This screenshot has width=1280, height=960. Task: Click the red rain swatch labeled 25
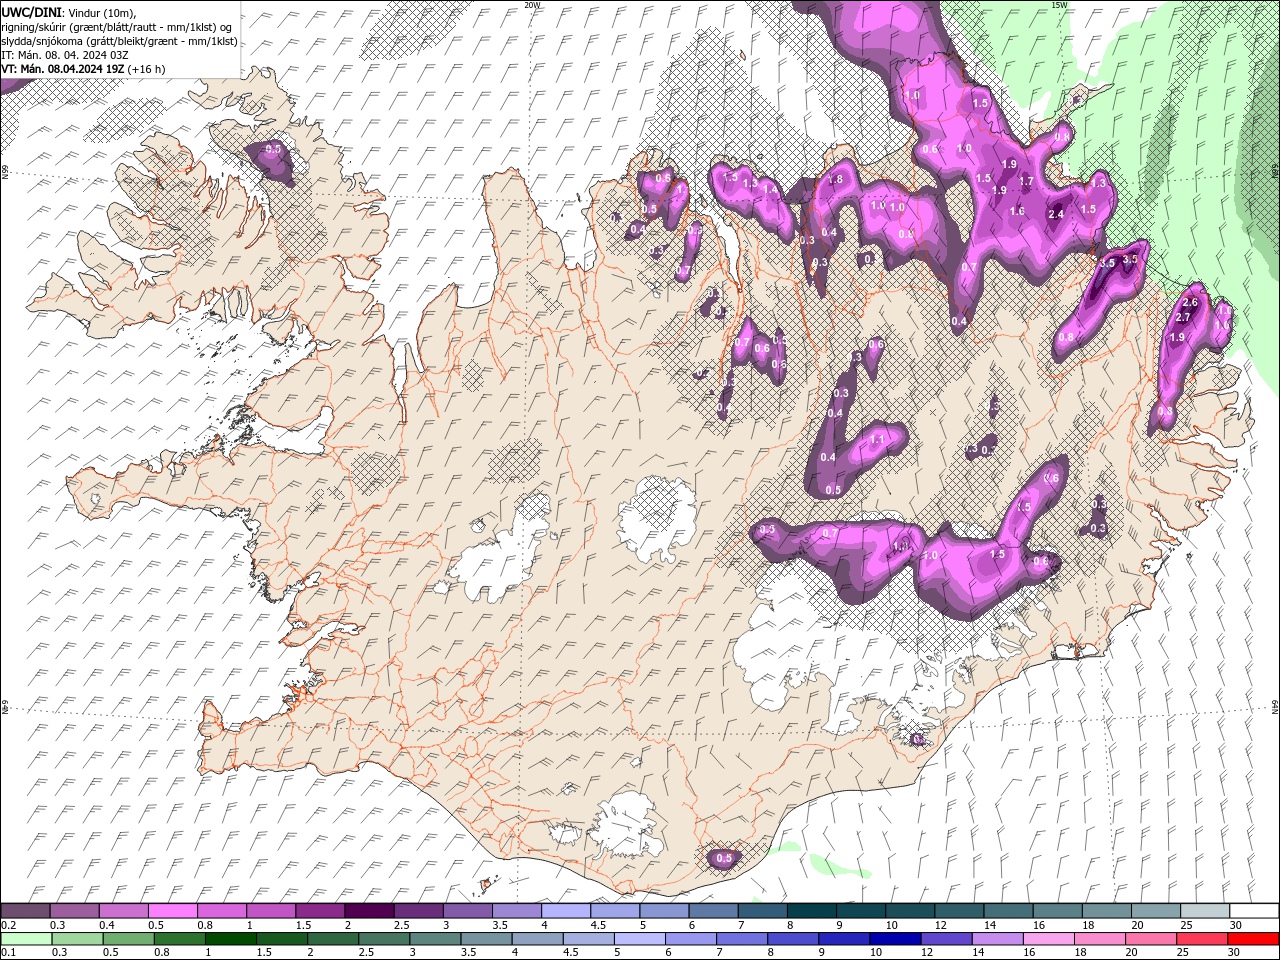1201,939
